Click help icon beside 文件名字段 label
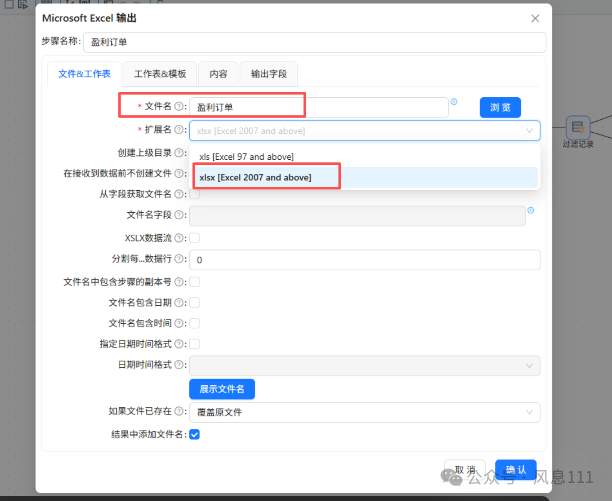This screenshot has height=501, width=612. click(178, 215)
